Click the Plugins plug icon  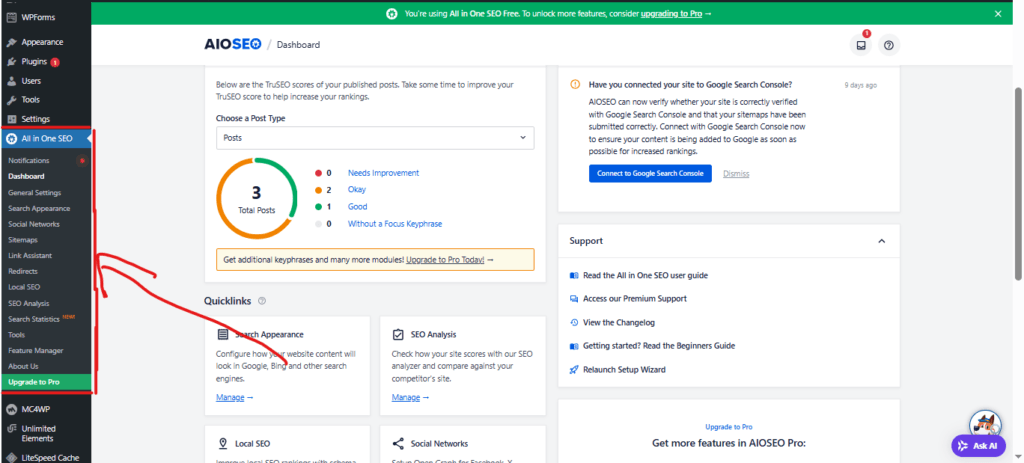tap(11, 62)
